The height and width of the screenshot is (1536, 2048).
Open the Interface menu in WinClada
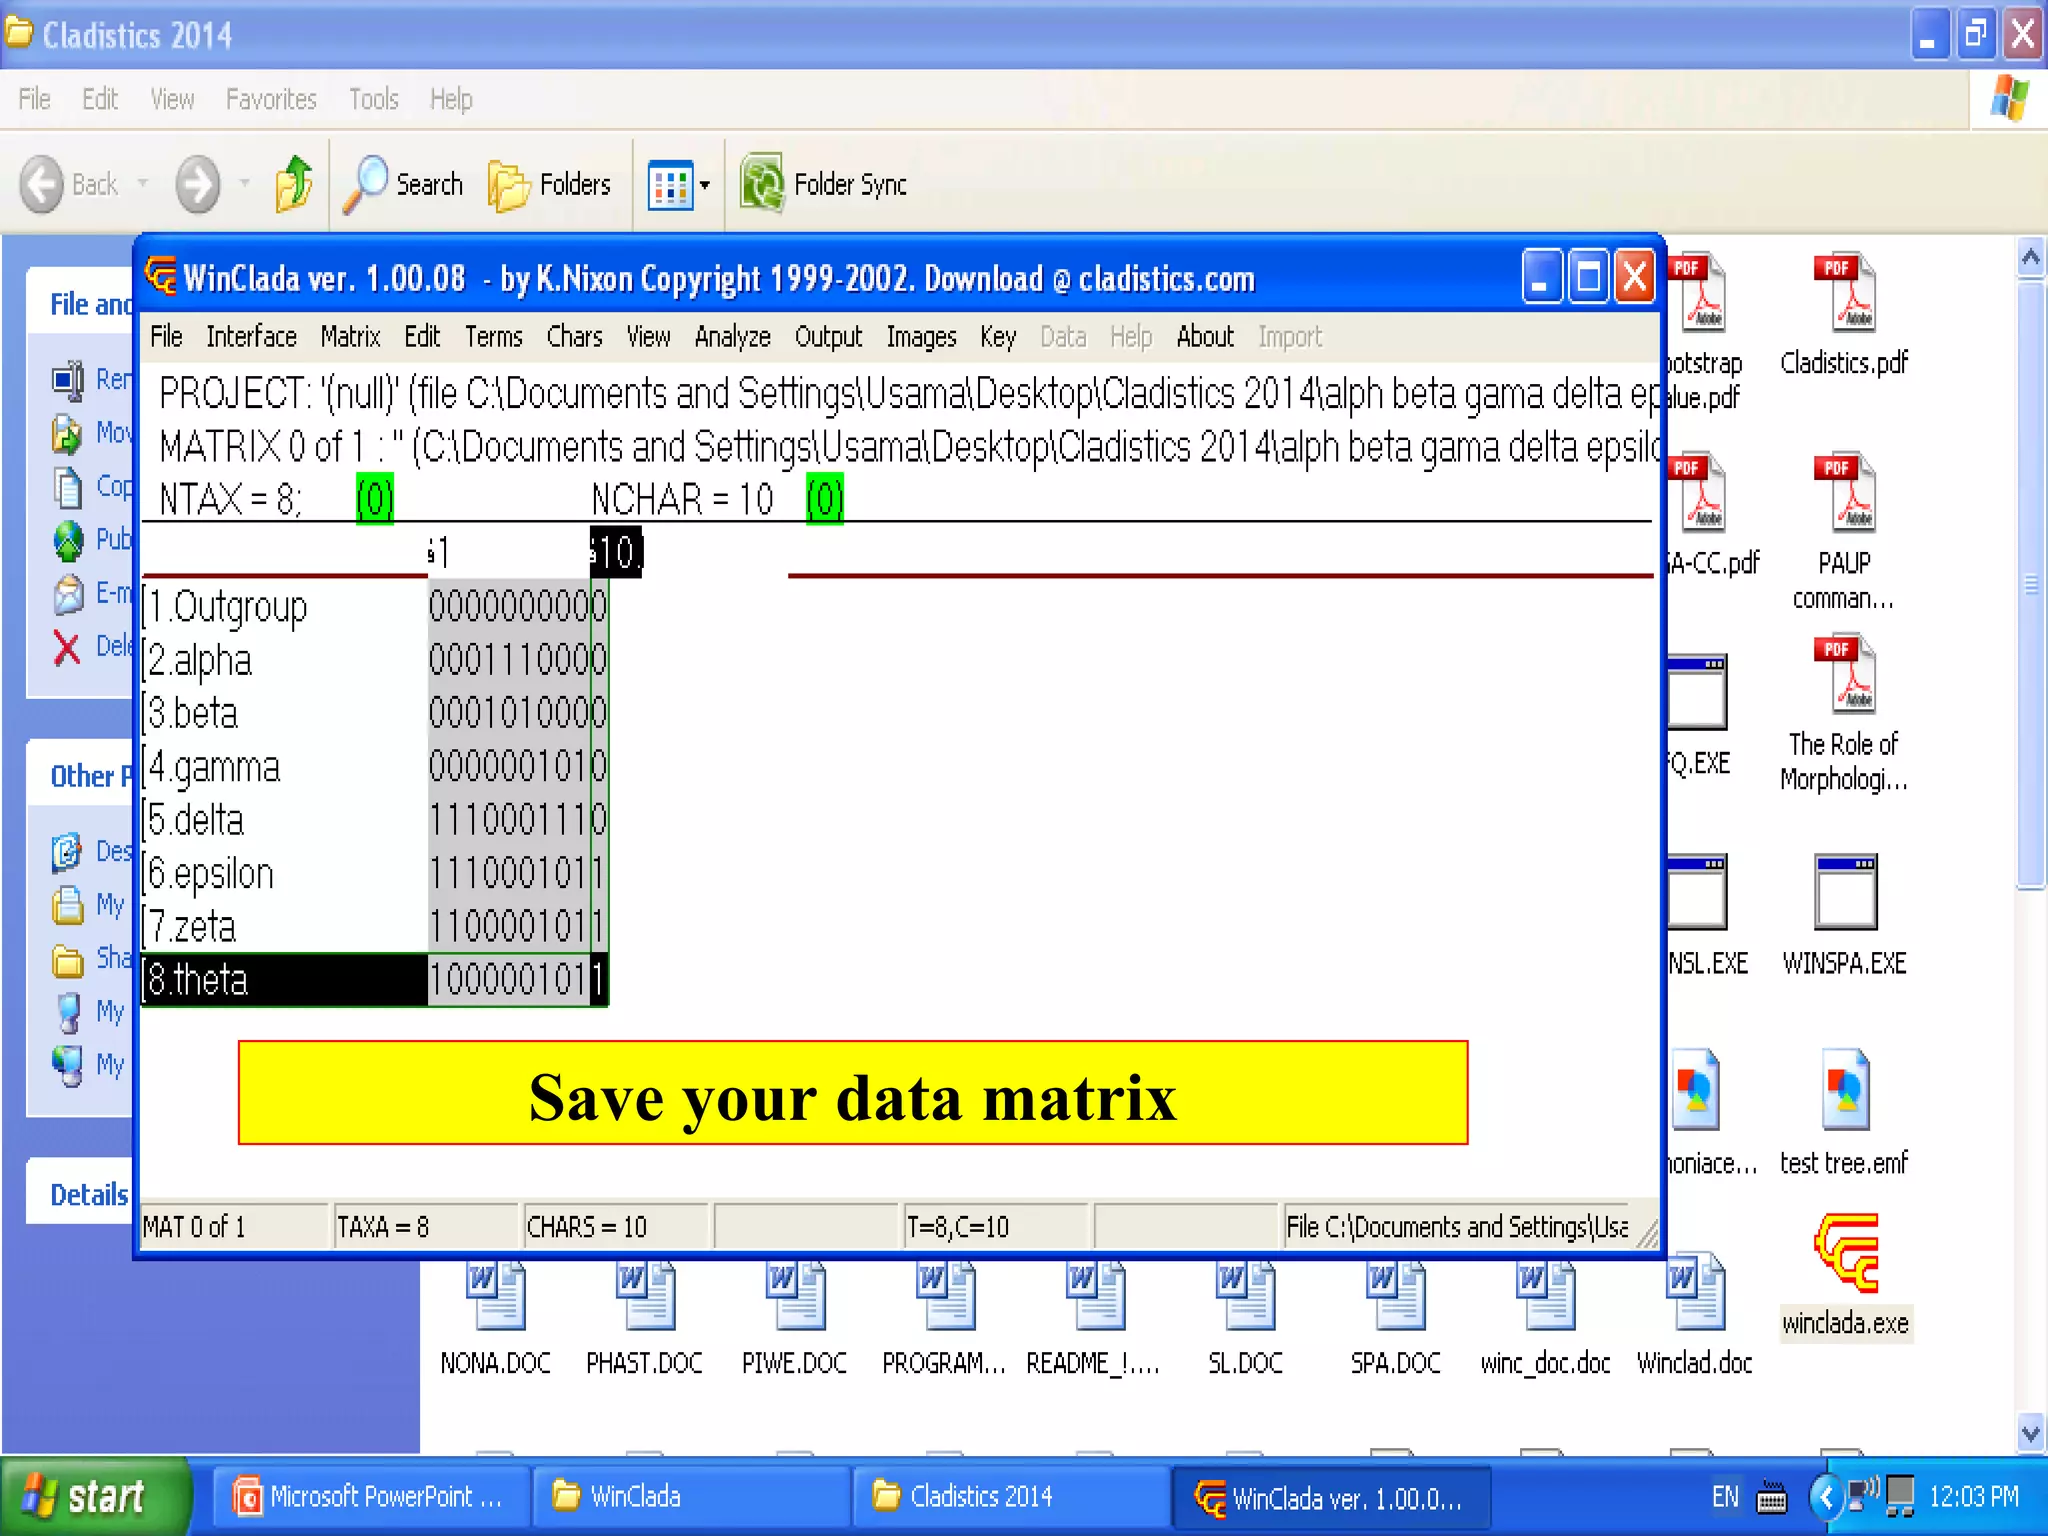coord(251,337)
